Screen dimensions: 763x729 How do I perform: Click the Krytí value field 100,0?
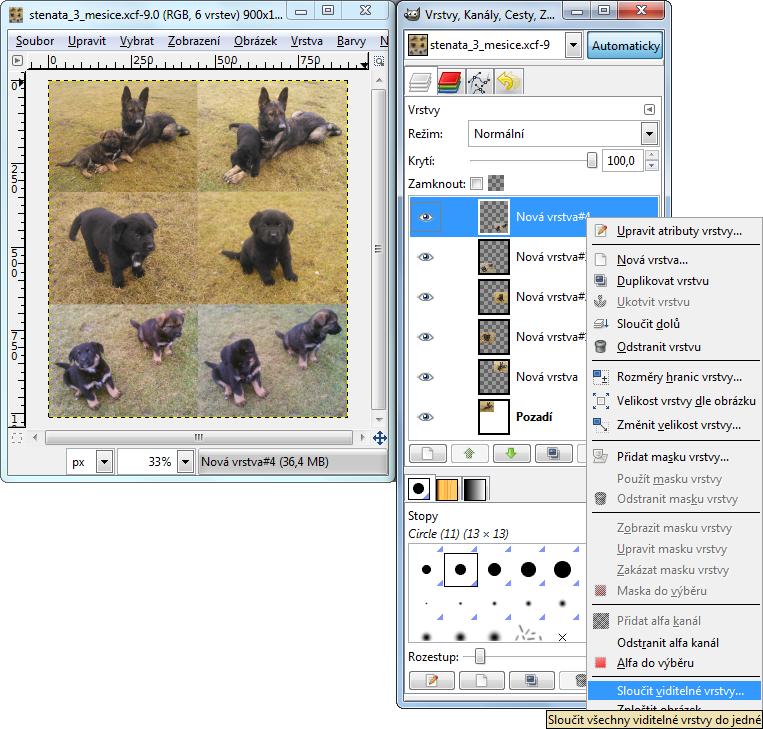click(622, 161)
